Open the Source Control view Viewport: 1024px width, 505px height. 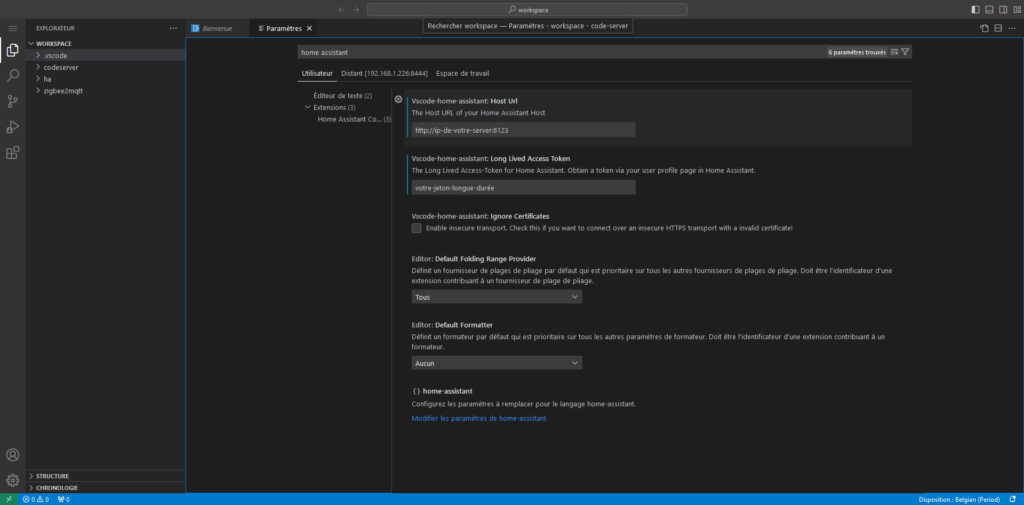click(x=12, y=101)
